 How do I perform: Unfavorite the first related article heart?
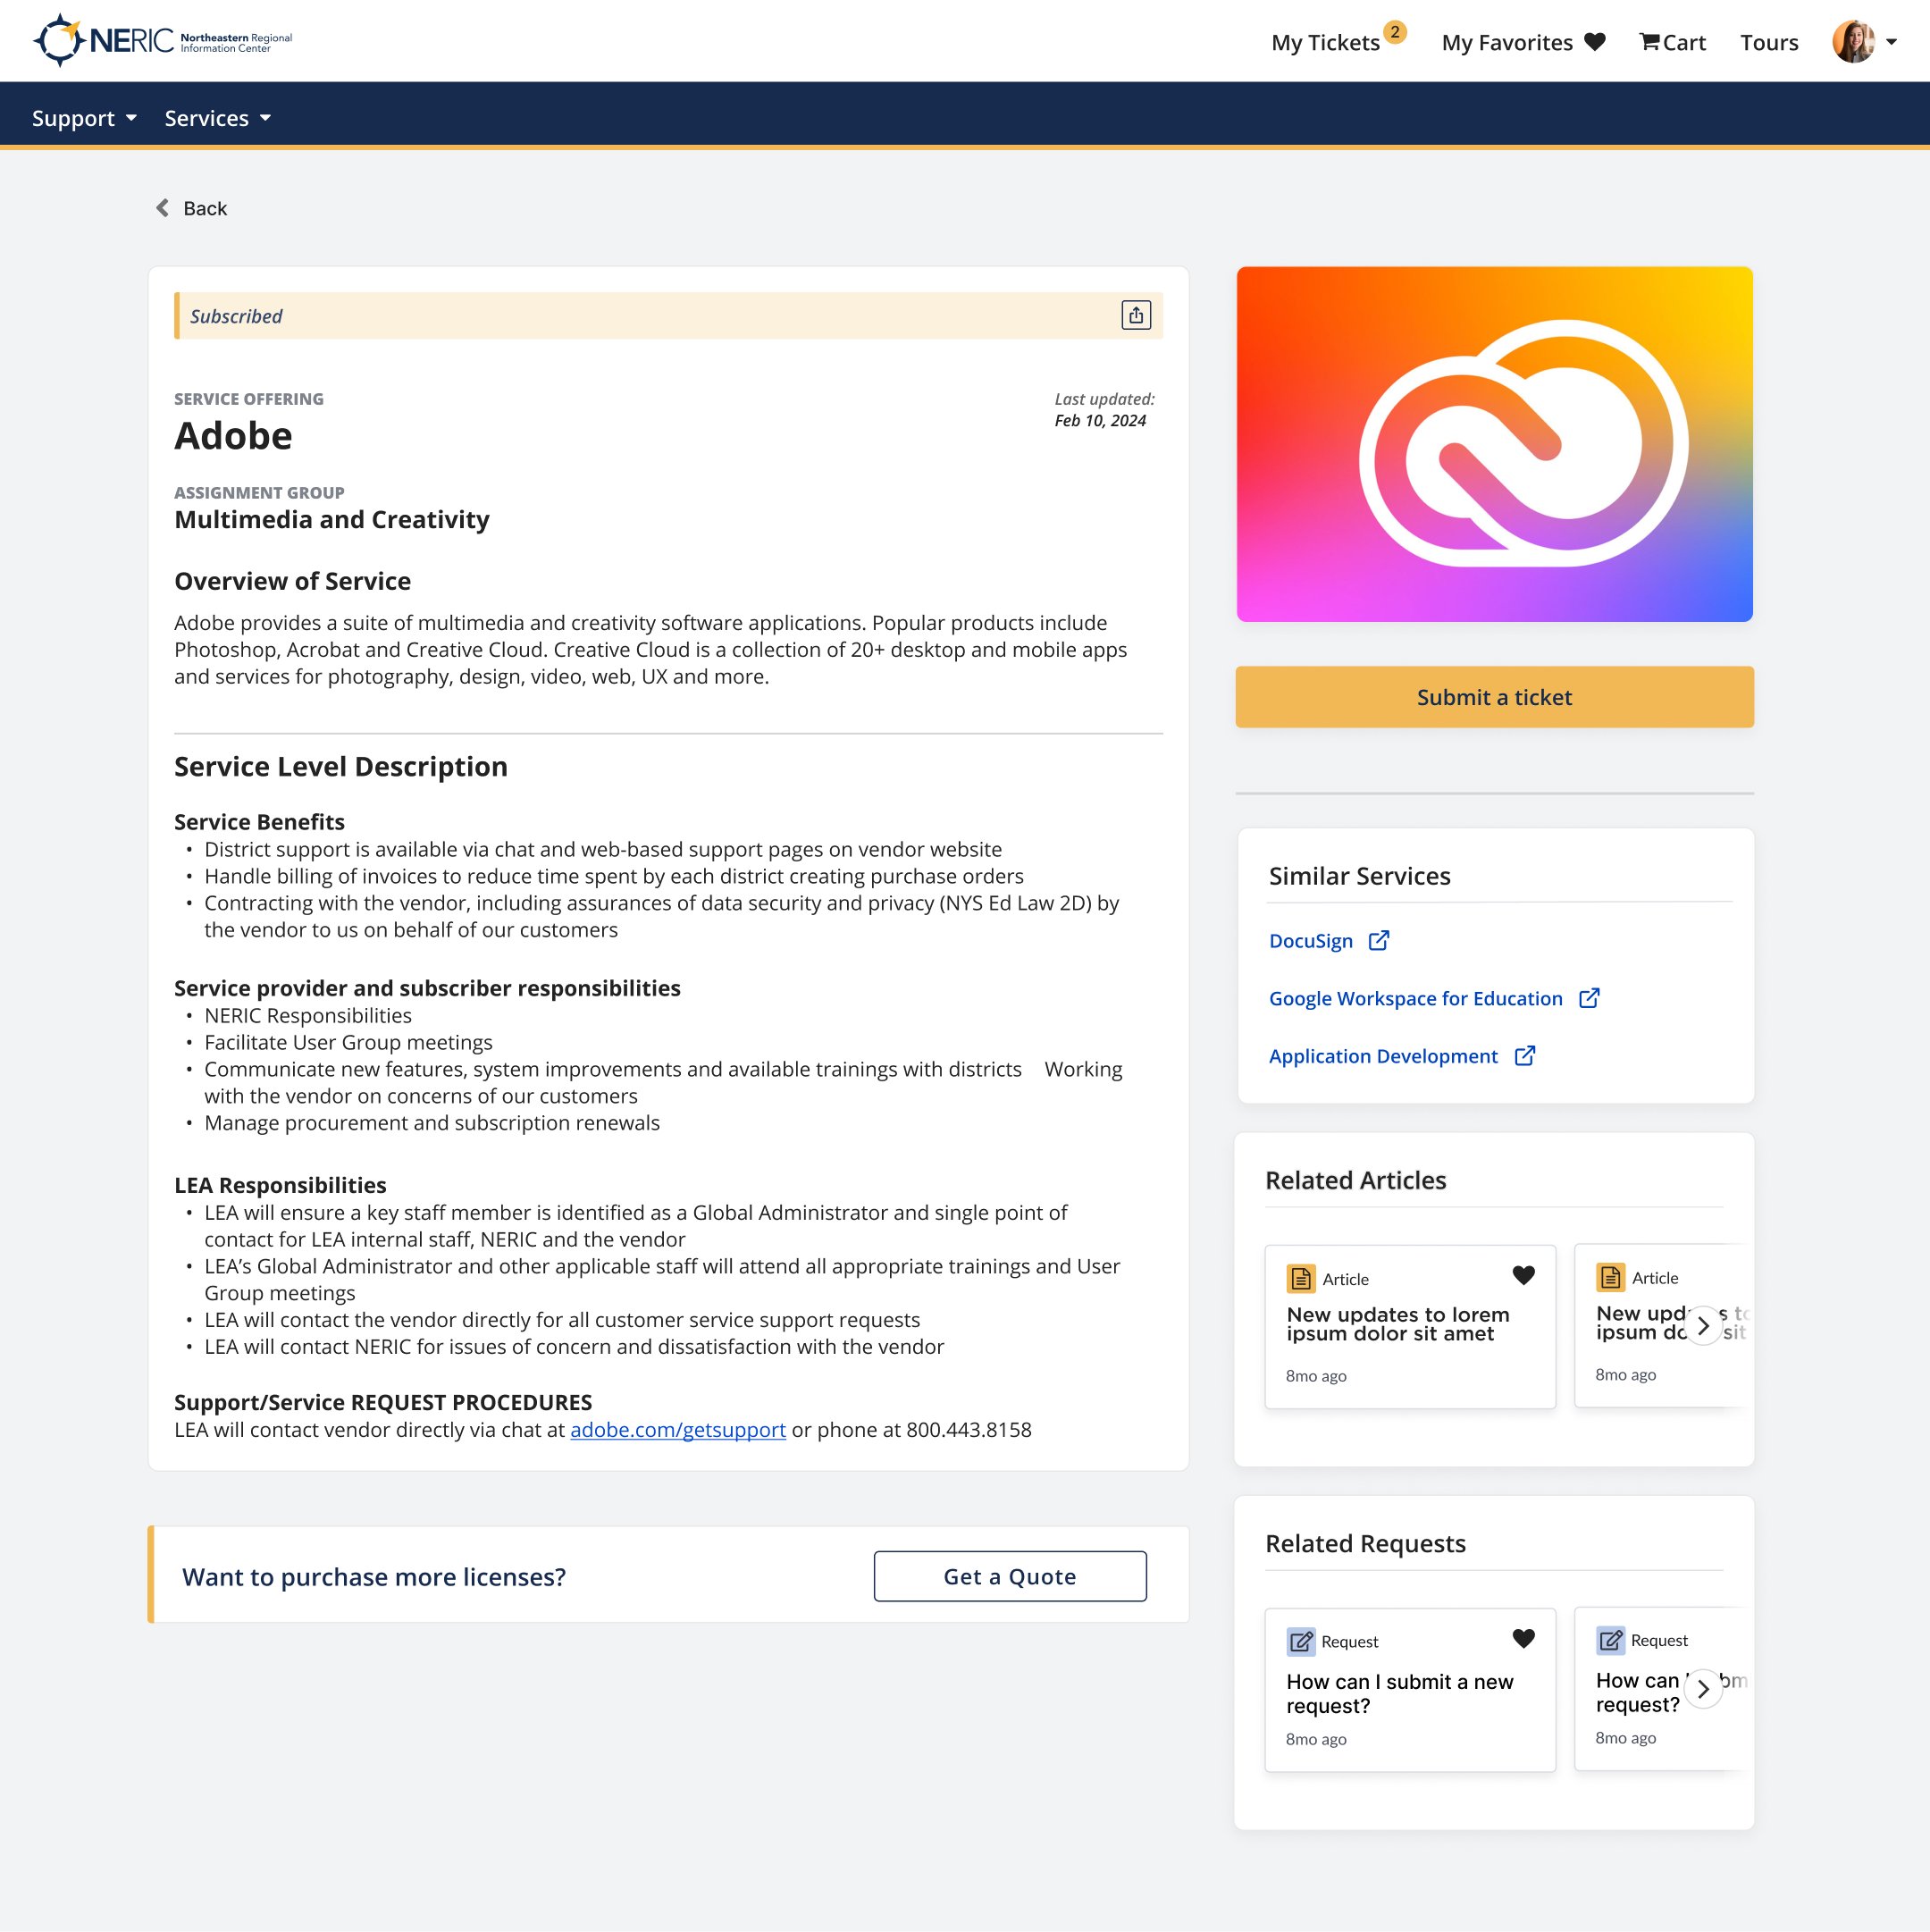[1523, 1275]
